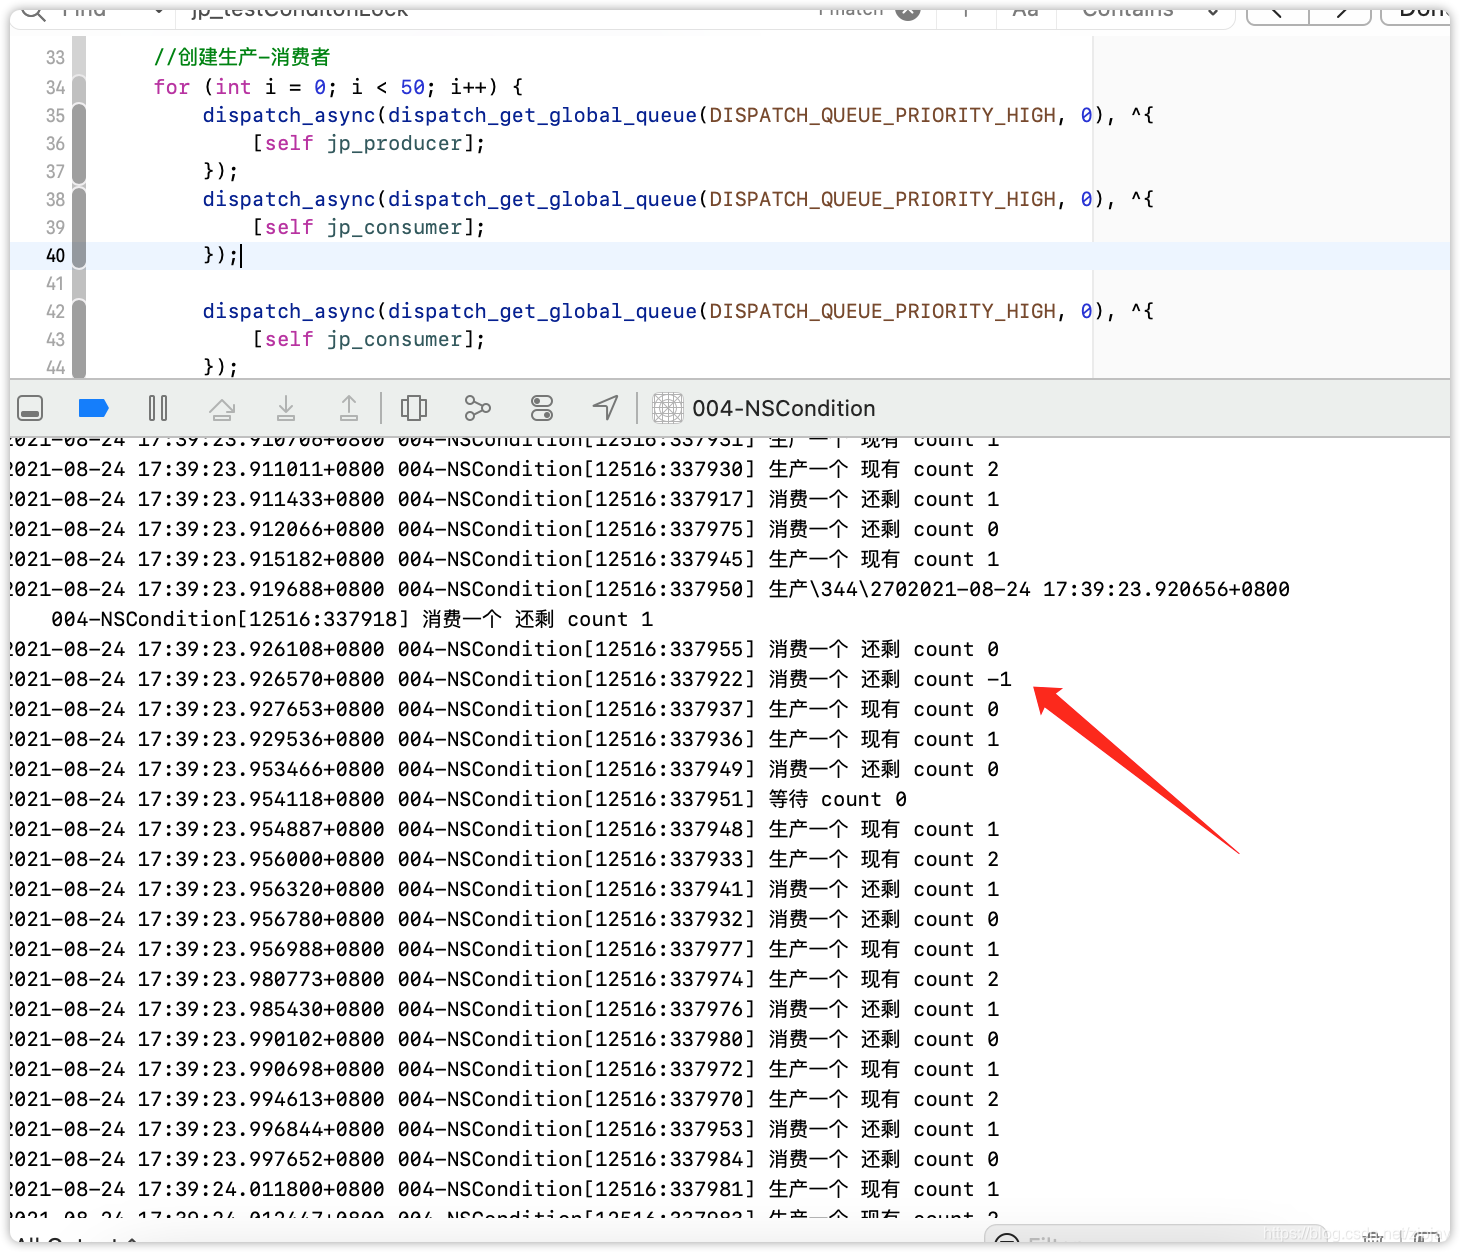Click console log line for thread 337936
The height and width of the screenshot is (1252, 1460).
504,739
